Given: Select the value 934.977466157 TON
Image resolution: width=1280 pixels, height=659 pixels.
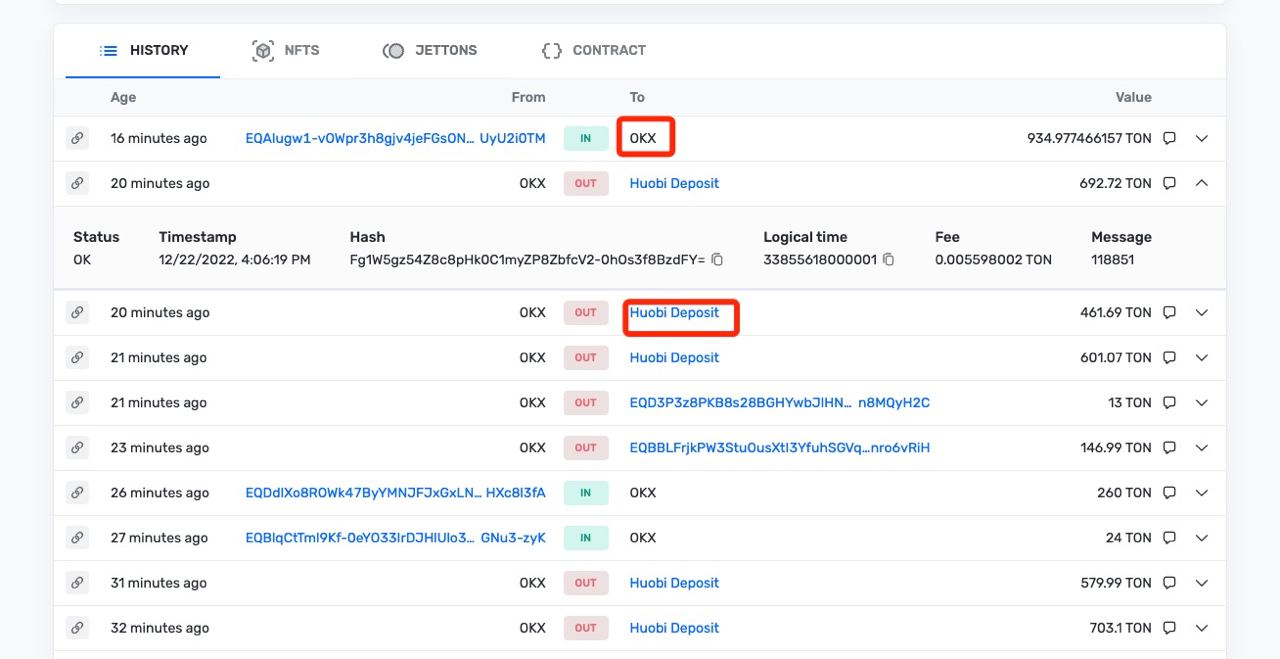Looking at the screenshot, I should [x=1089, y=139].
